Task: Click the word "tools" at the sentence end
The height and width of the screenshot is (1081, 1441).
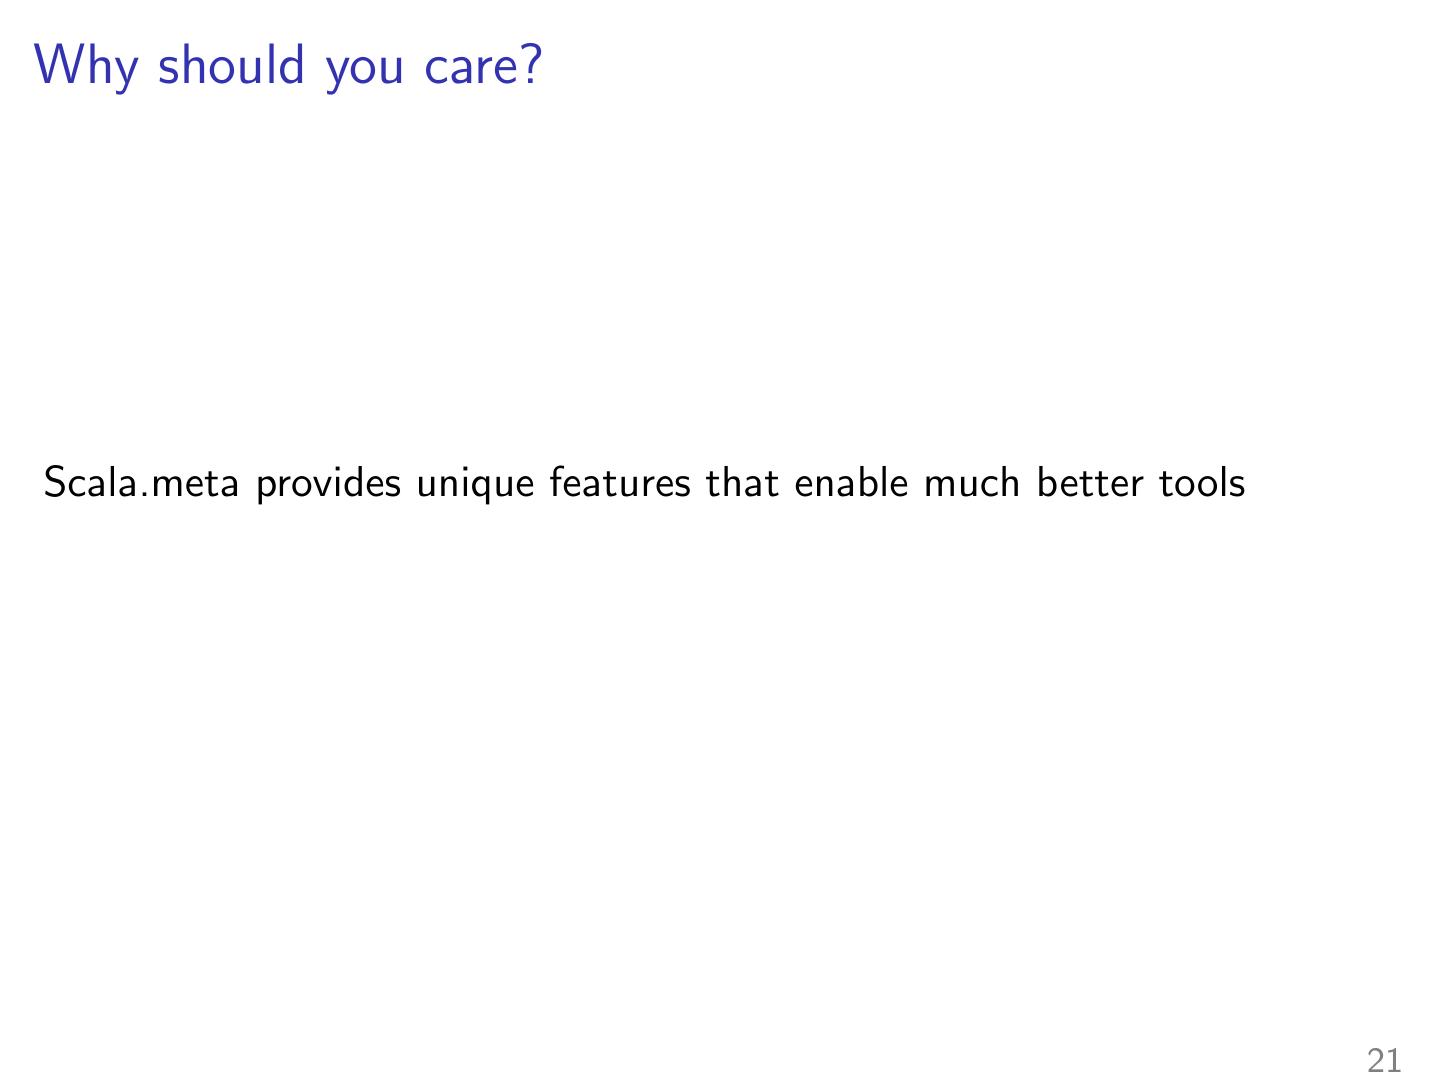Action: [1202, 483]
